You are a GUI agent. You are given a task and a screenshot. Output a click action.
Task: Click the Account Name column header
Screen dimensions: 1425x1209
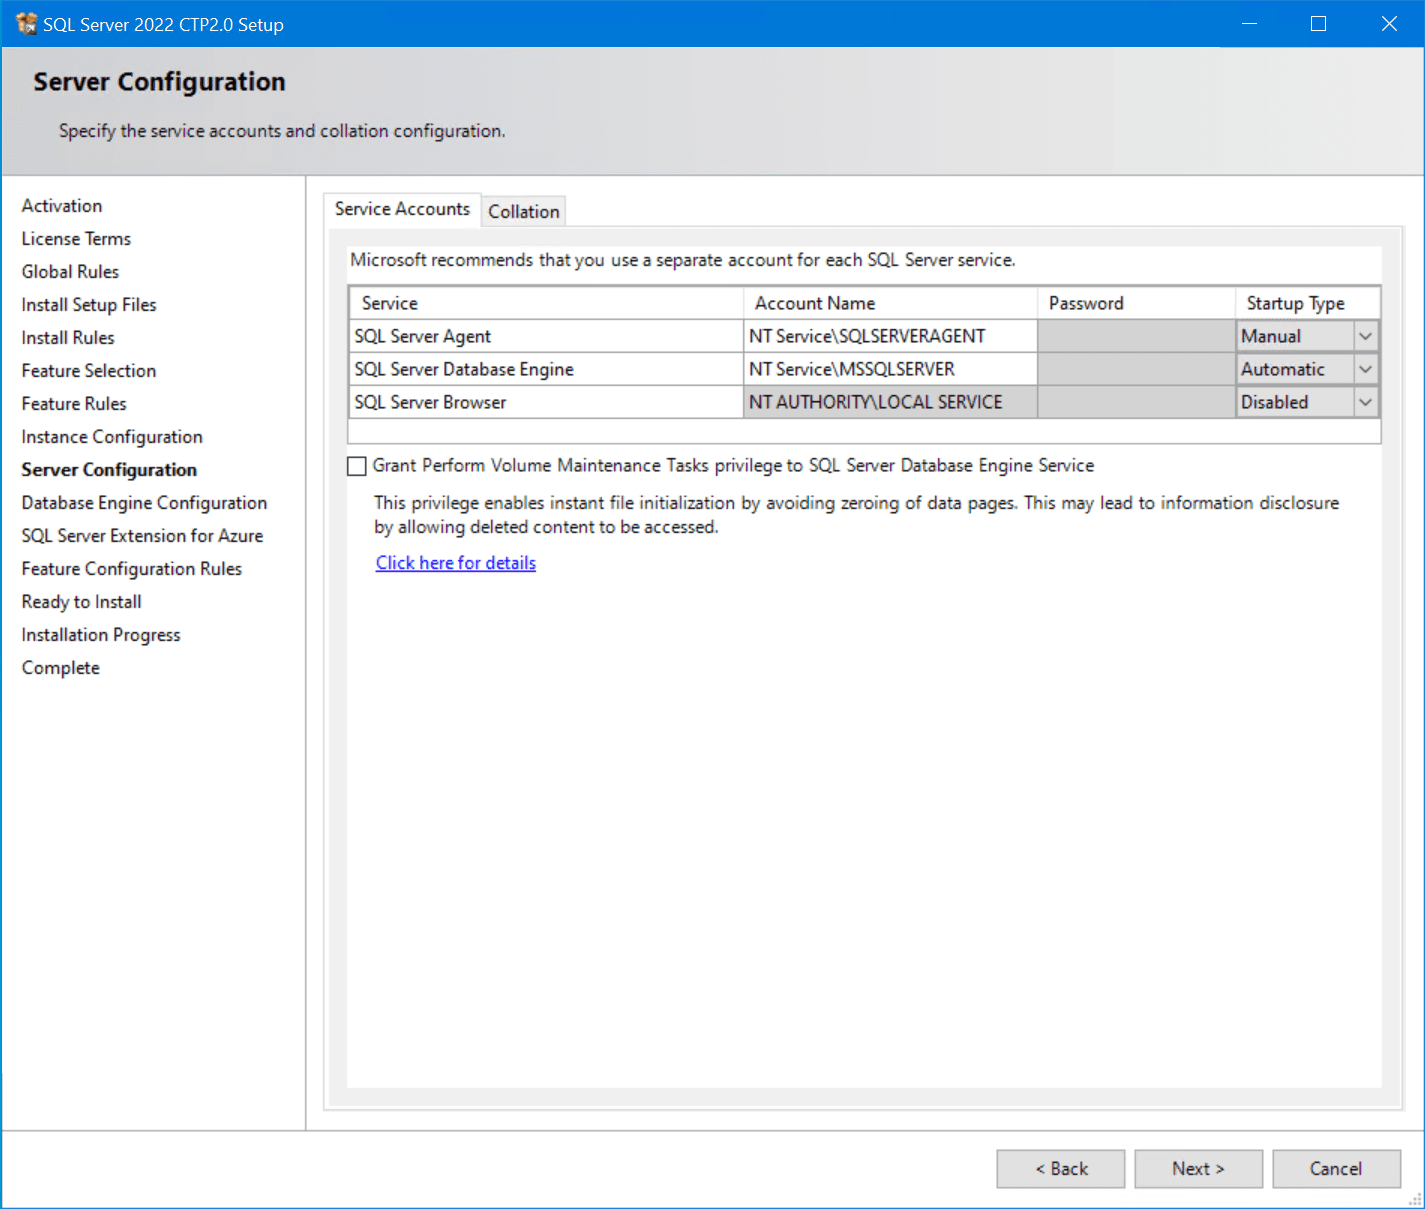point(890,303)
